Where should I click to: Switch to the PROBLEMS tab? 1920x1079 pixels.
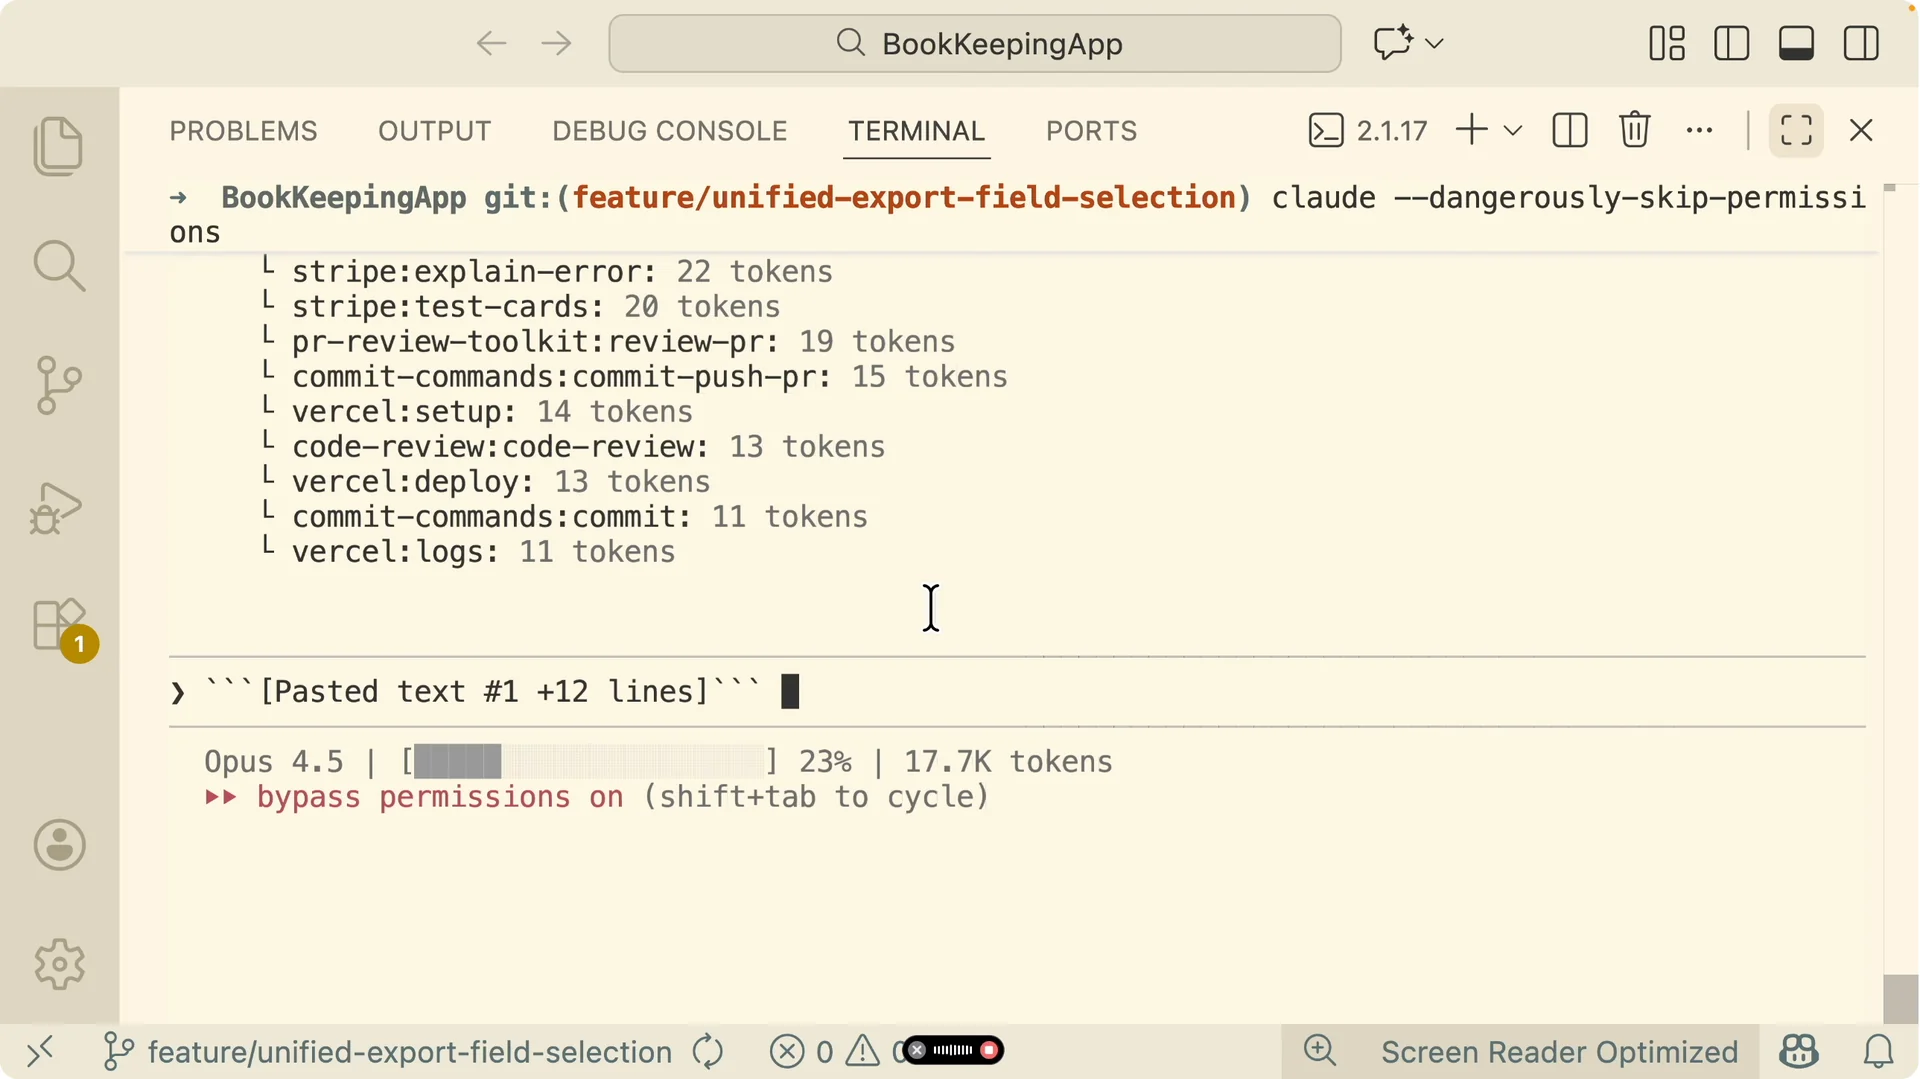[x=243, y=131]
